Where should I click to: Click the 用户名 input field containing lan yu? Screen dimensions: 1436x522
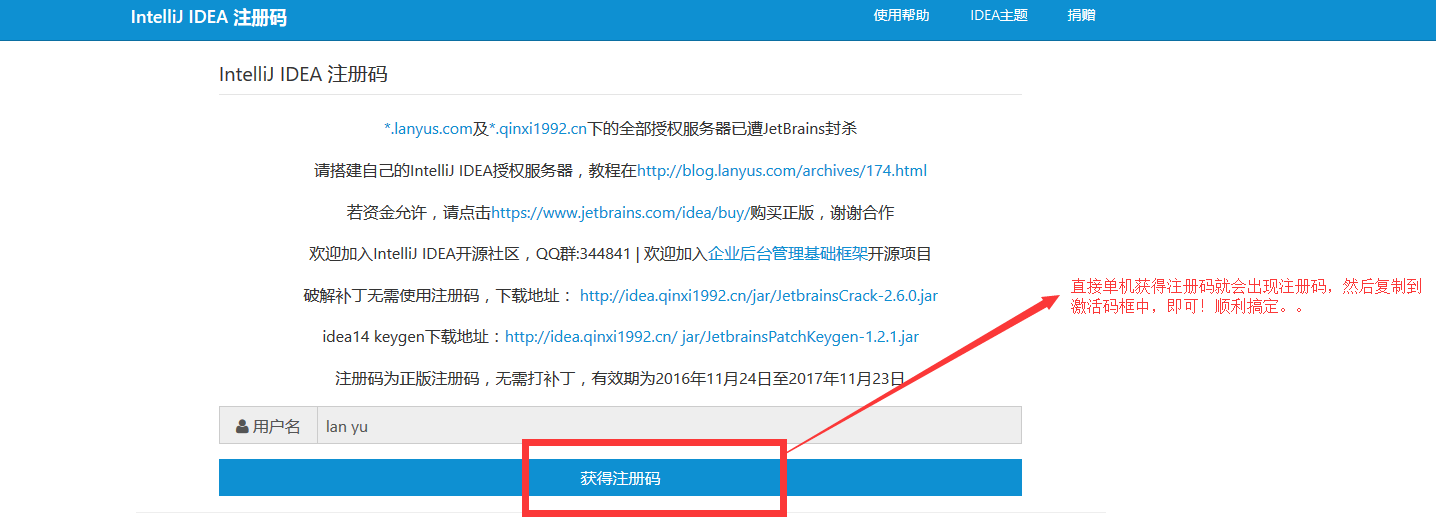tap(669, 425)
